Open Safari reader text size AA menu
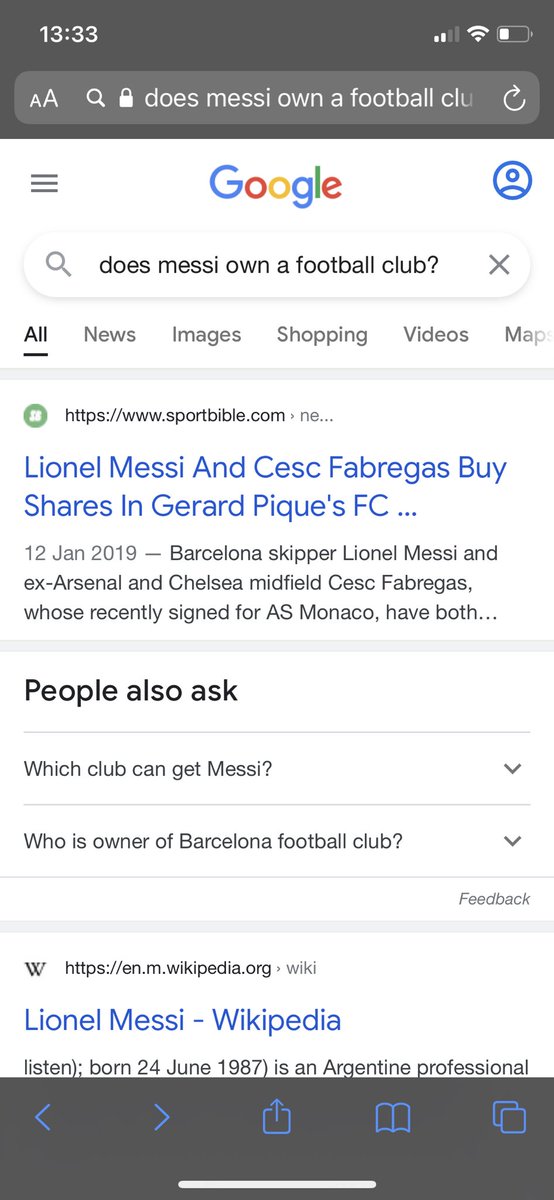Viewport: 554px width, 1200px height. coord(44,98)
